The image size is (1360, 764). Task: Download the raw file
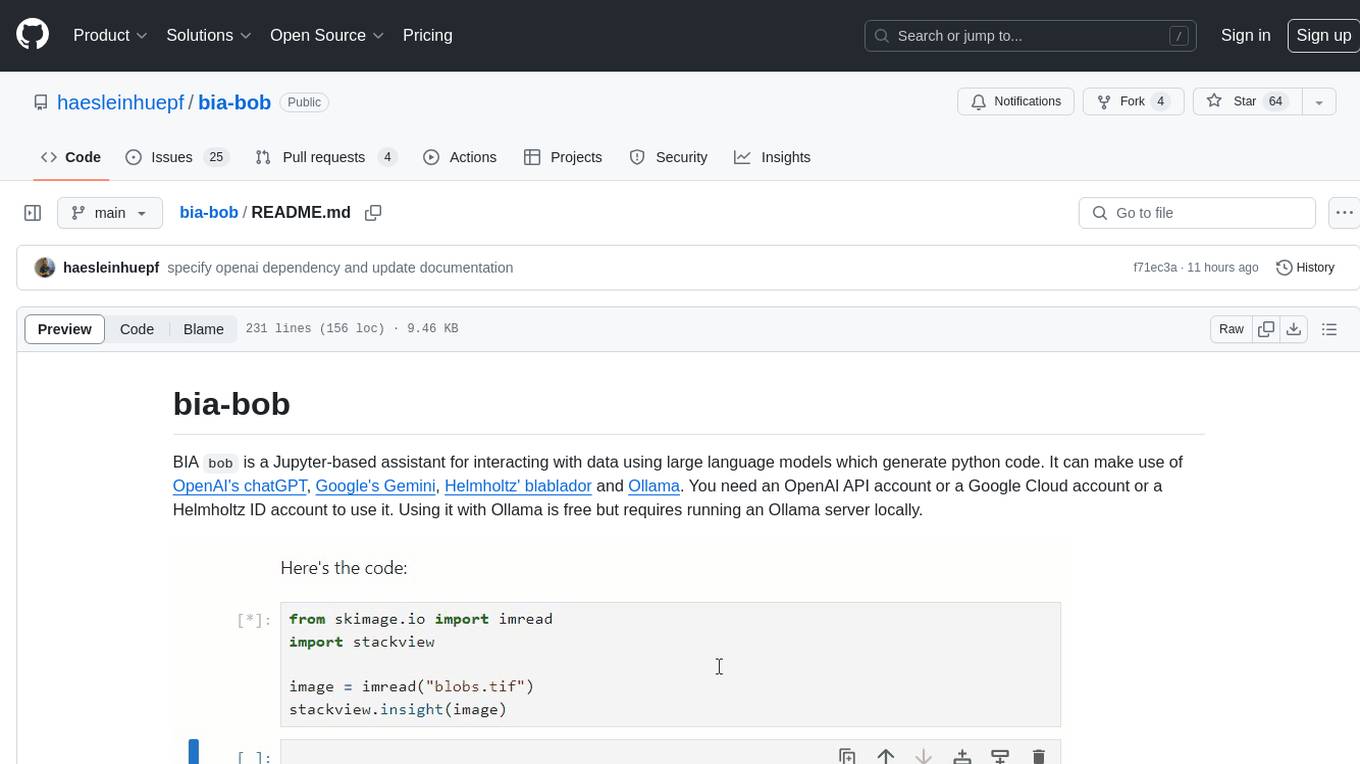pyautogui.click(x=1294, y=329)
